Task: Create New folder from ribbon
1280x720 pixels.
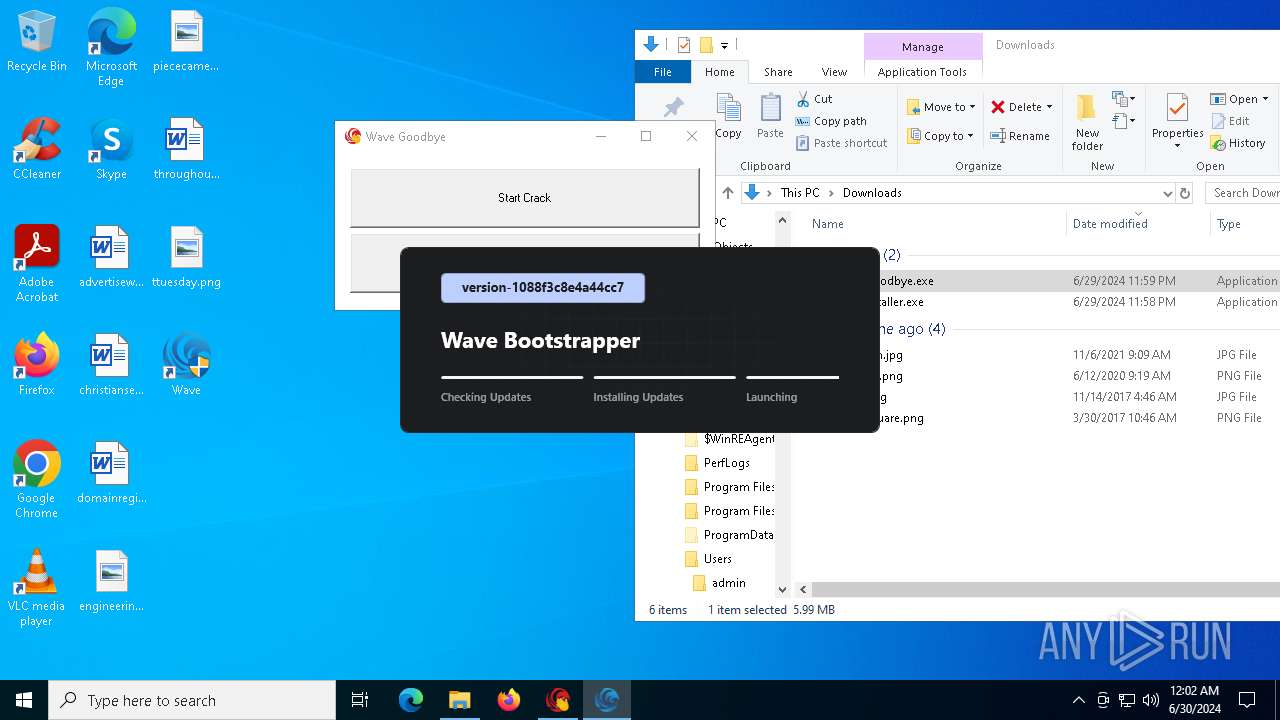Action: point(1087,122)
